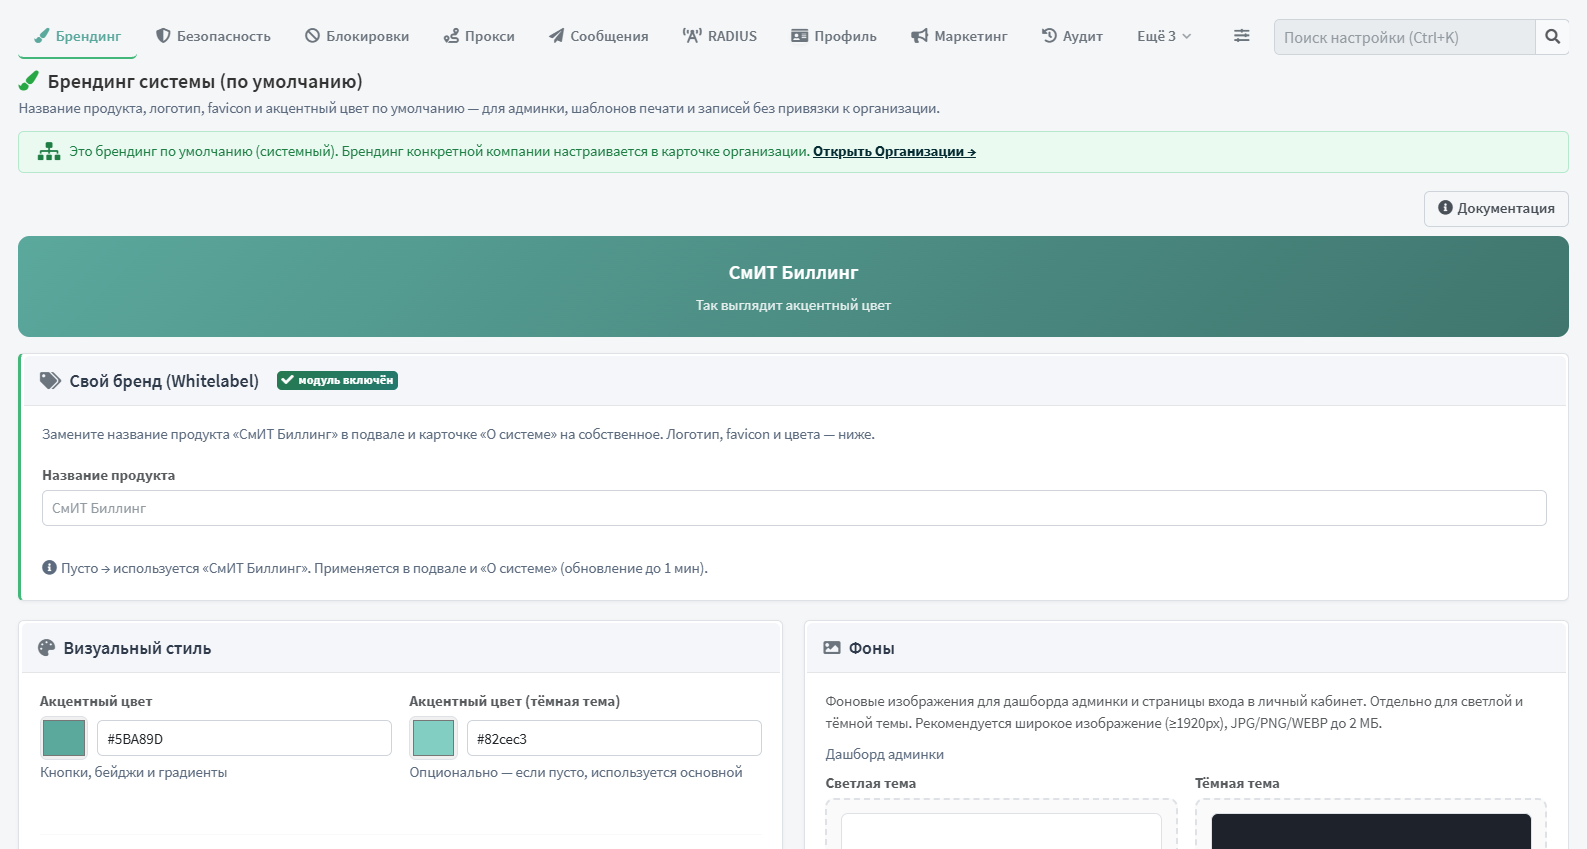
Task: Focus the Поиск настройки search field
Action: point(1404,37)
